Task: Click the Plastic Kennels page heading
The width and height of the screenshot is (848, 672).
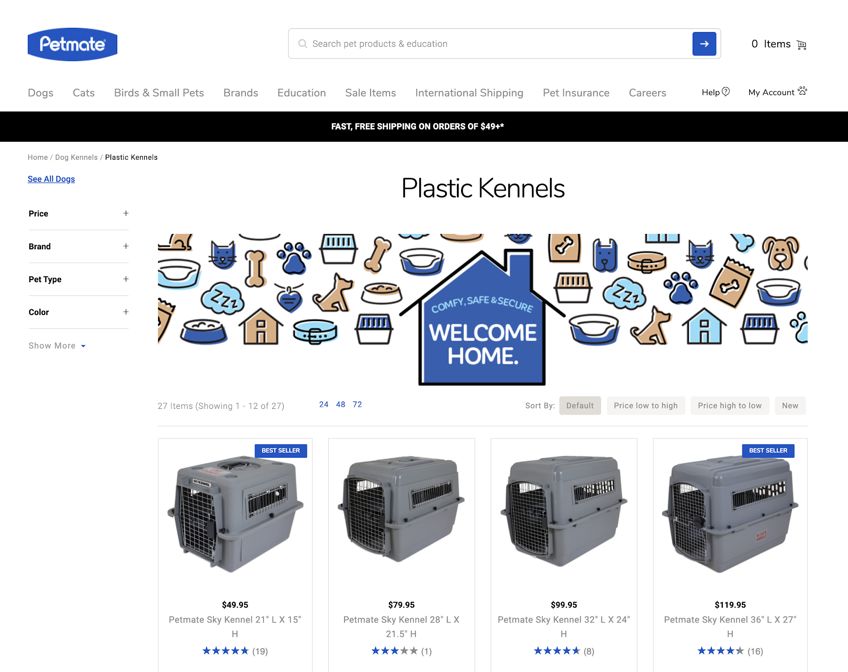Action: (x=483, y=189)
